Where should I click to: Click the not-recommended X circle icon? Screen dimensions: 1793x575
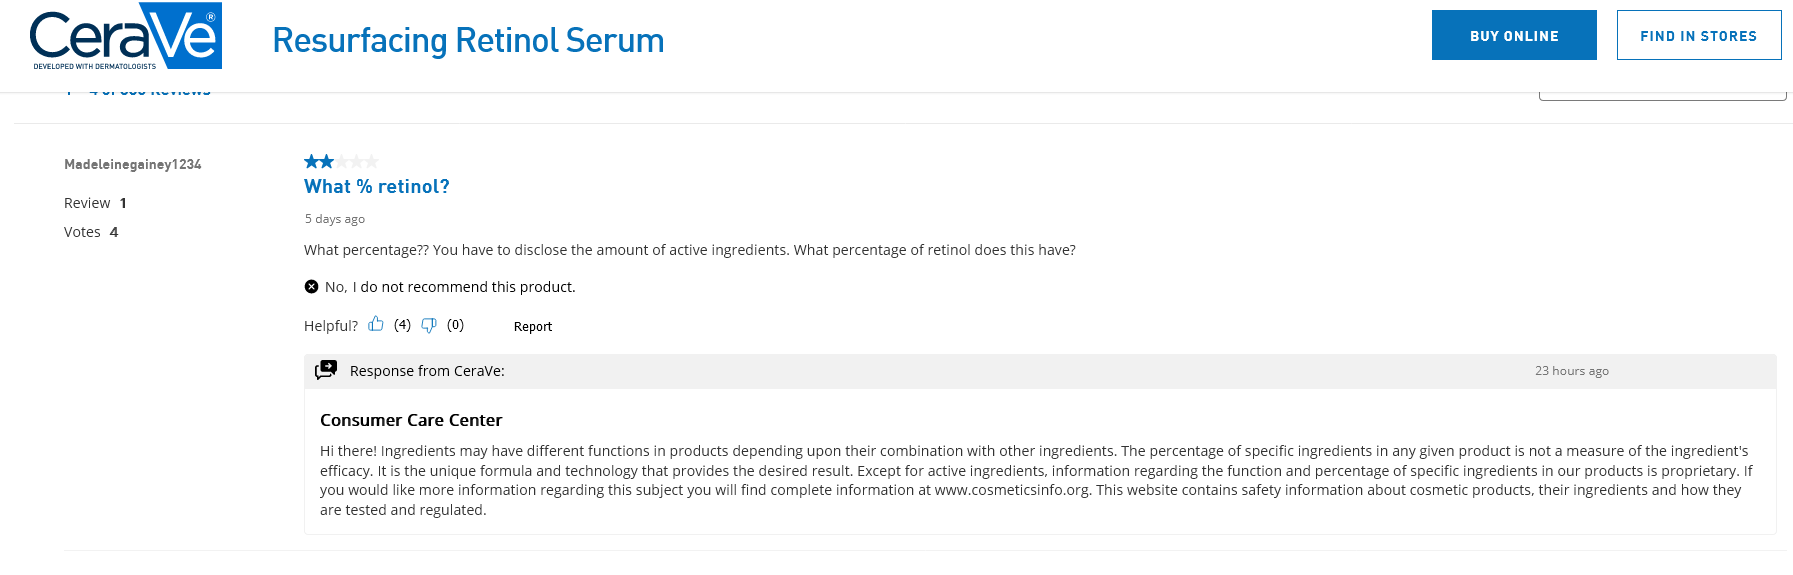click(311, 287)
